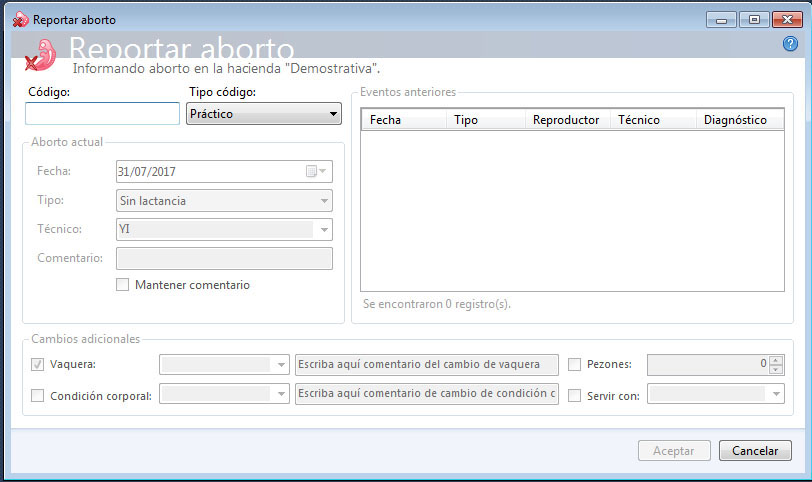Click the Cancelar button
Screen dimensions: 812x482
(755, 451)
